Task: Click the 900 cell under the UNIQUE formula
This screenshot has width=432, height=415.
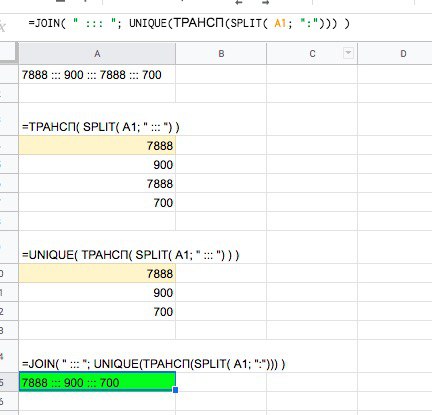Action: coord(97,293)
